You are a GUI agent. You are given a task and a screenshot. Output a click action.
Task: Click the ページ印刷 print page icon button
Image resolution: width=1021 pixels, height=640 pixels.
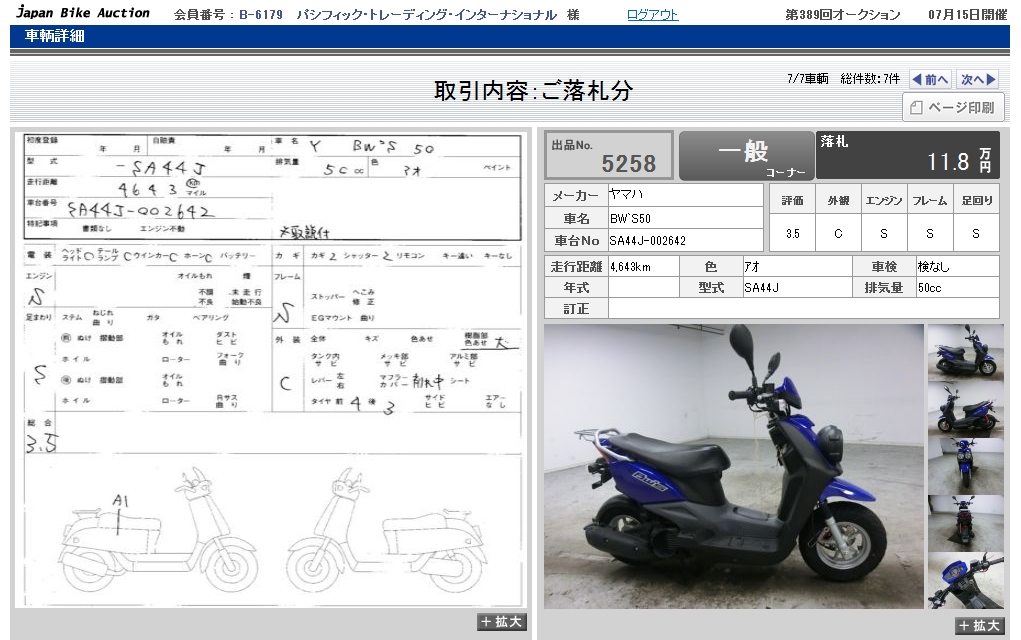(x=951, y=107)
